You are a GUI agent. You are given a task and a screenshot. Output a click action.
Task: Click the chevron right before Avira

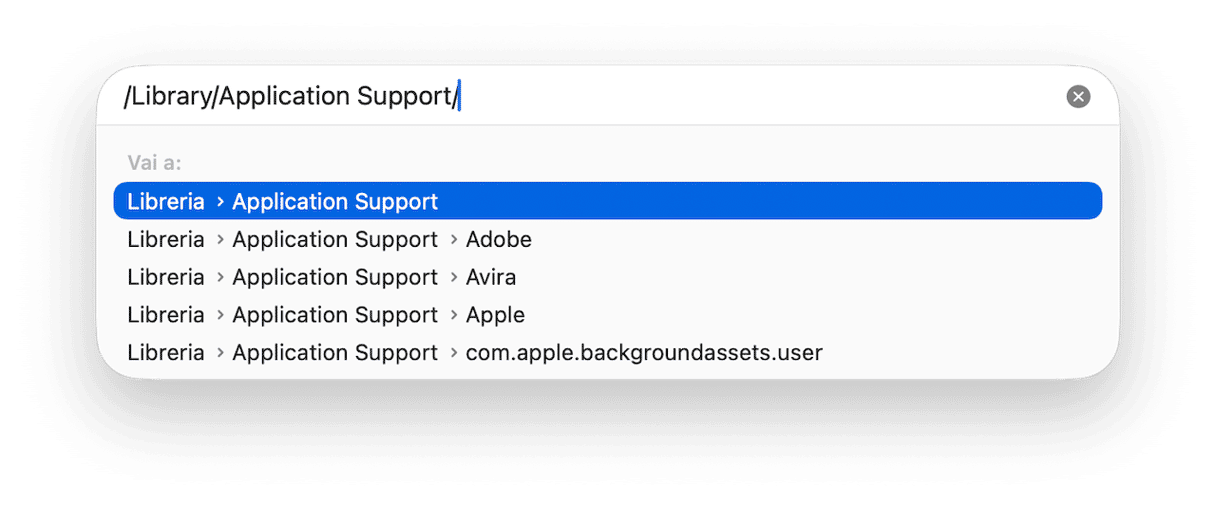click(x=452, y=278)
